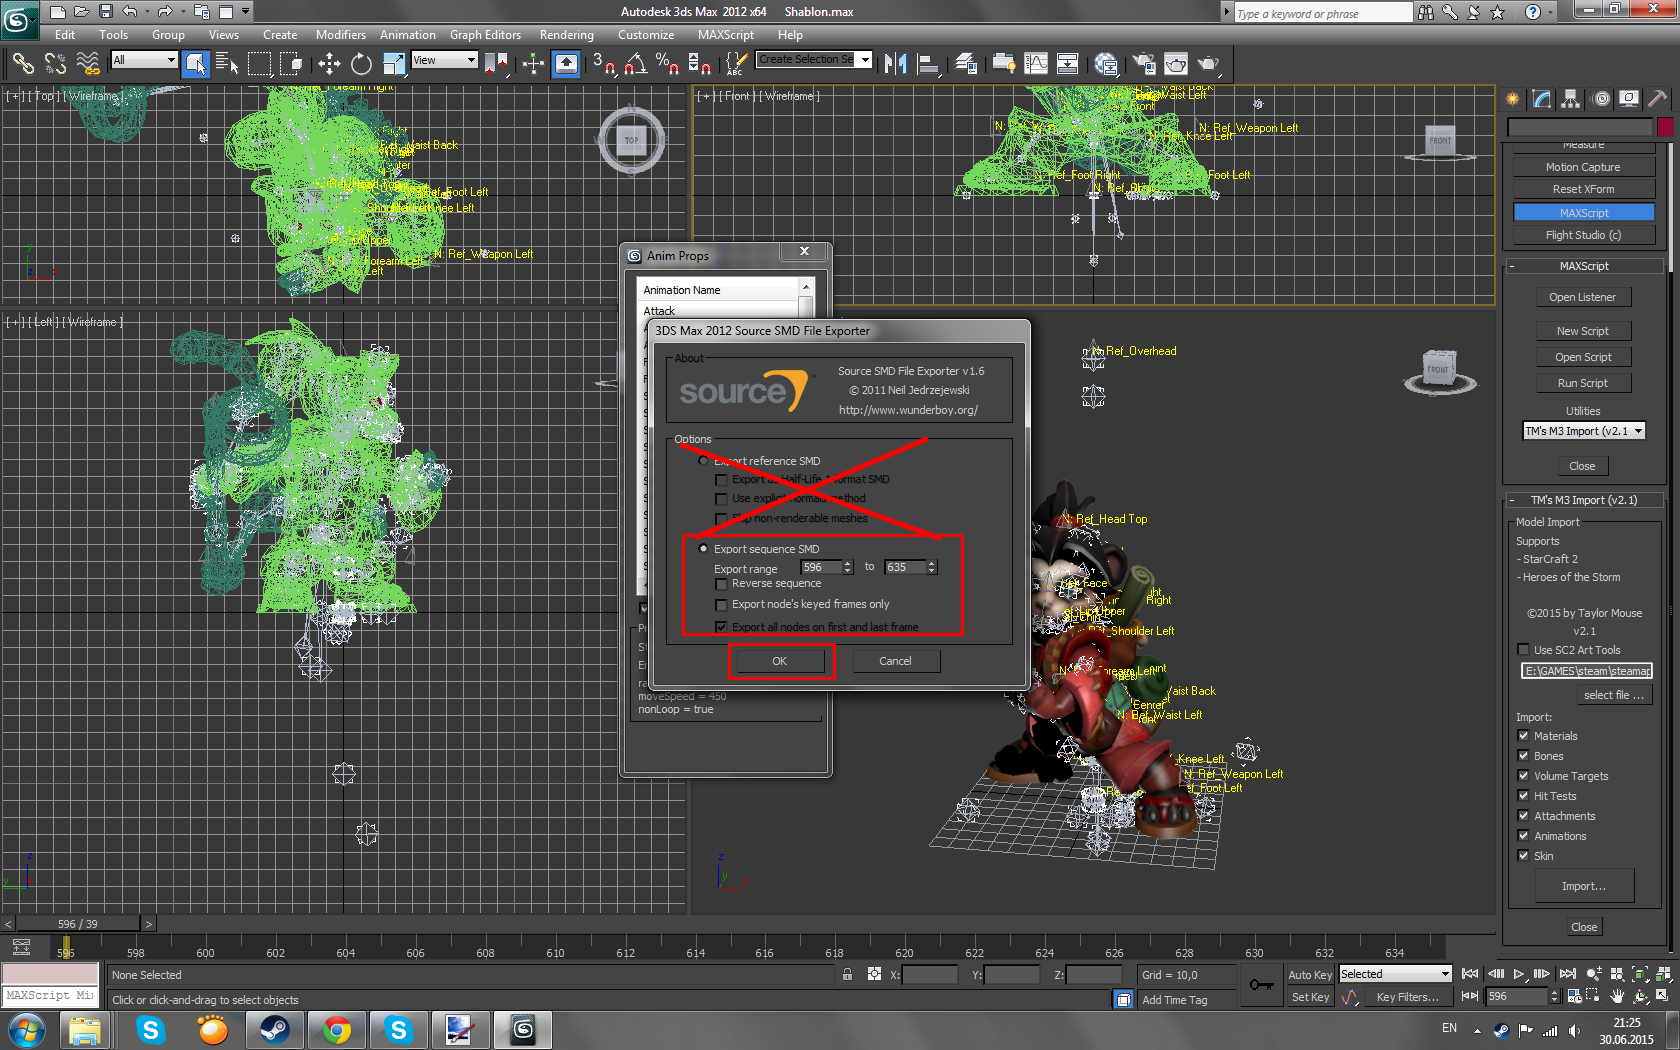1680x1050 pixels.
Task: Open the Graph Editors menu
Action: point(485,35)
